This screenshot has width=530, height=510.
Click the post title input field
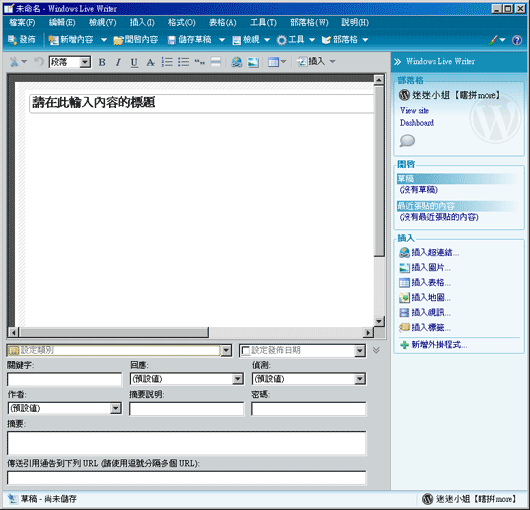[x=202, y=103]
